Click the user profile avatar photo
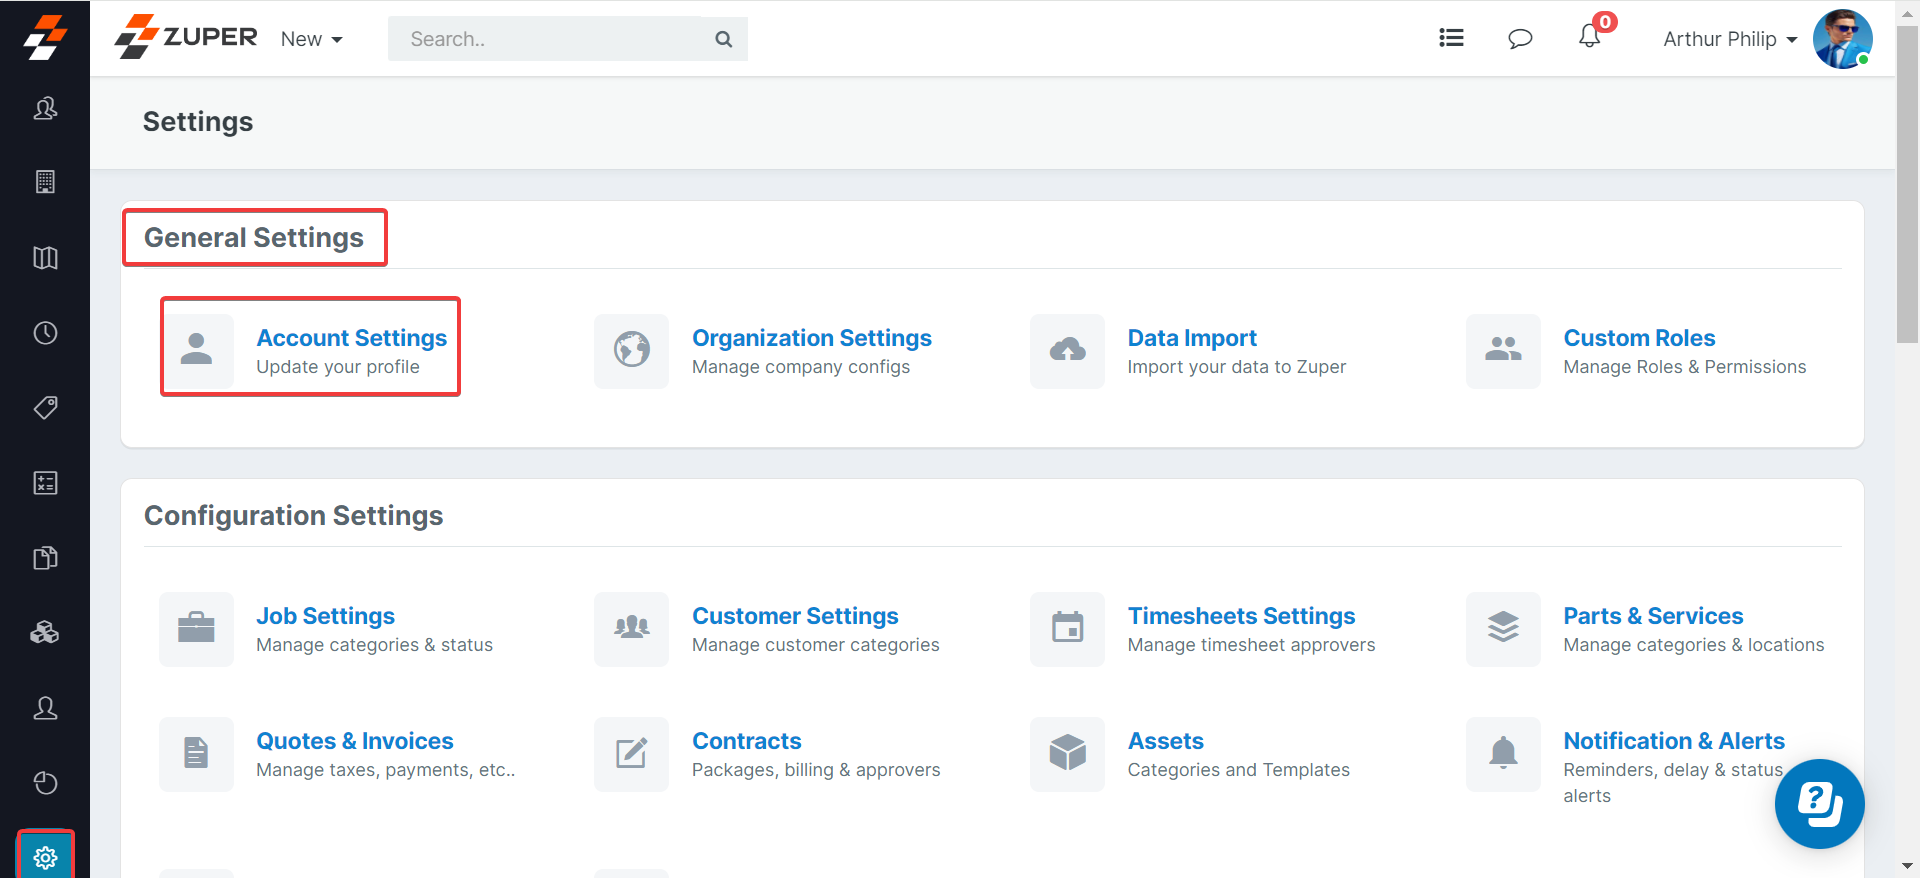 1842,39
